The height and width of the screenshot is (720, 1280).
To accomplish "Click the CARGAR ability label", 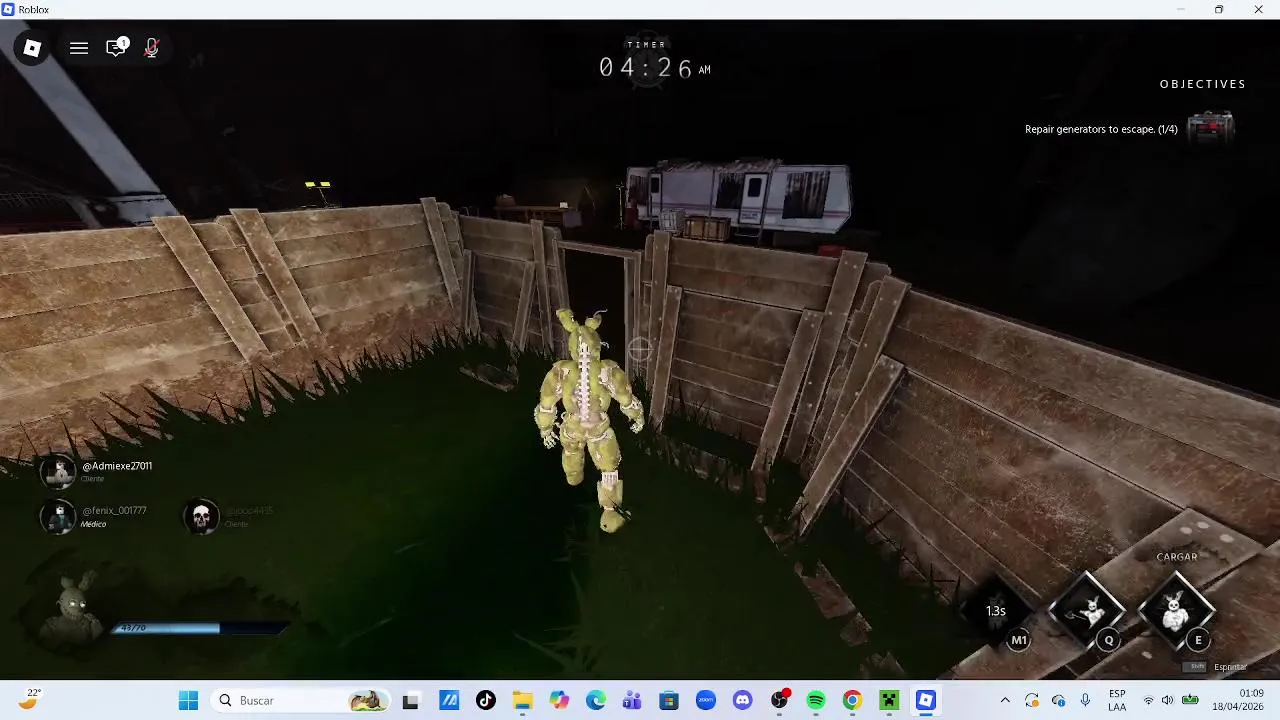I will (1177, 557).
